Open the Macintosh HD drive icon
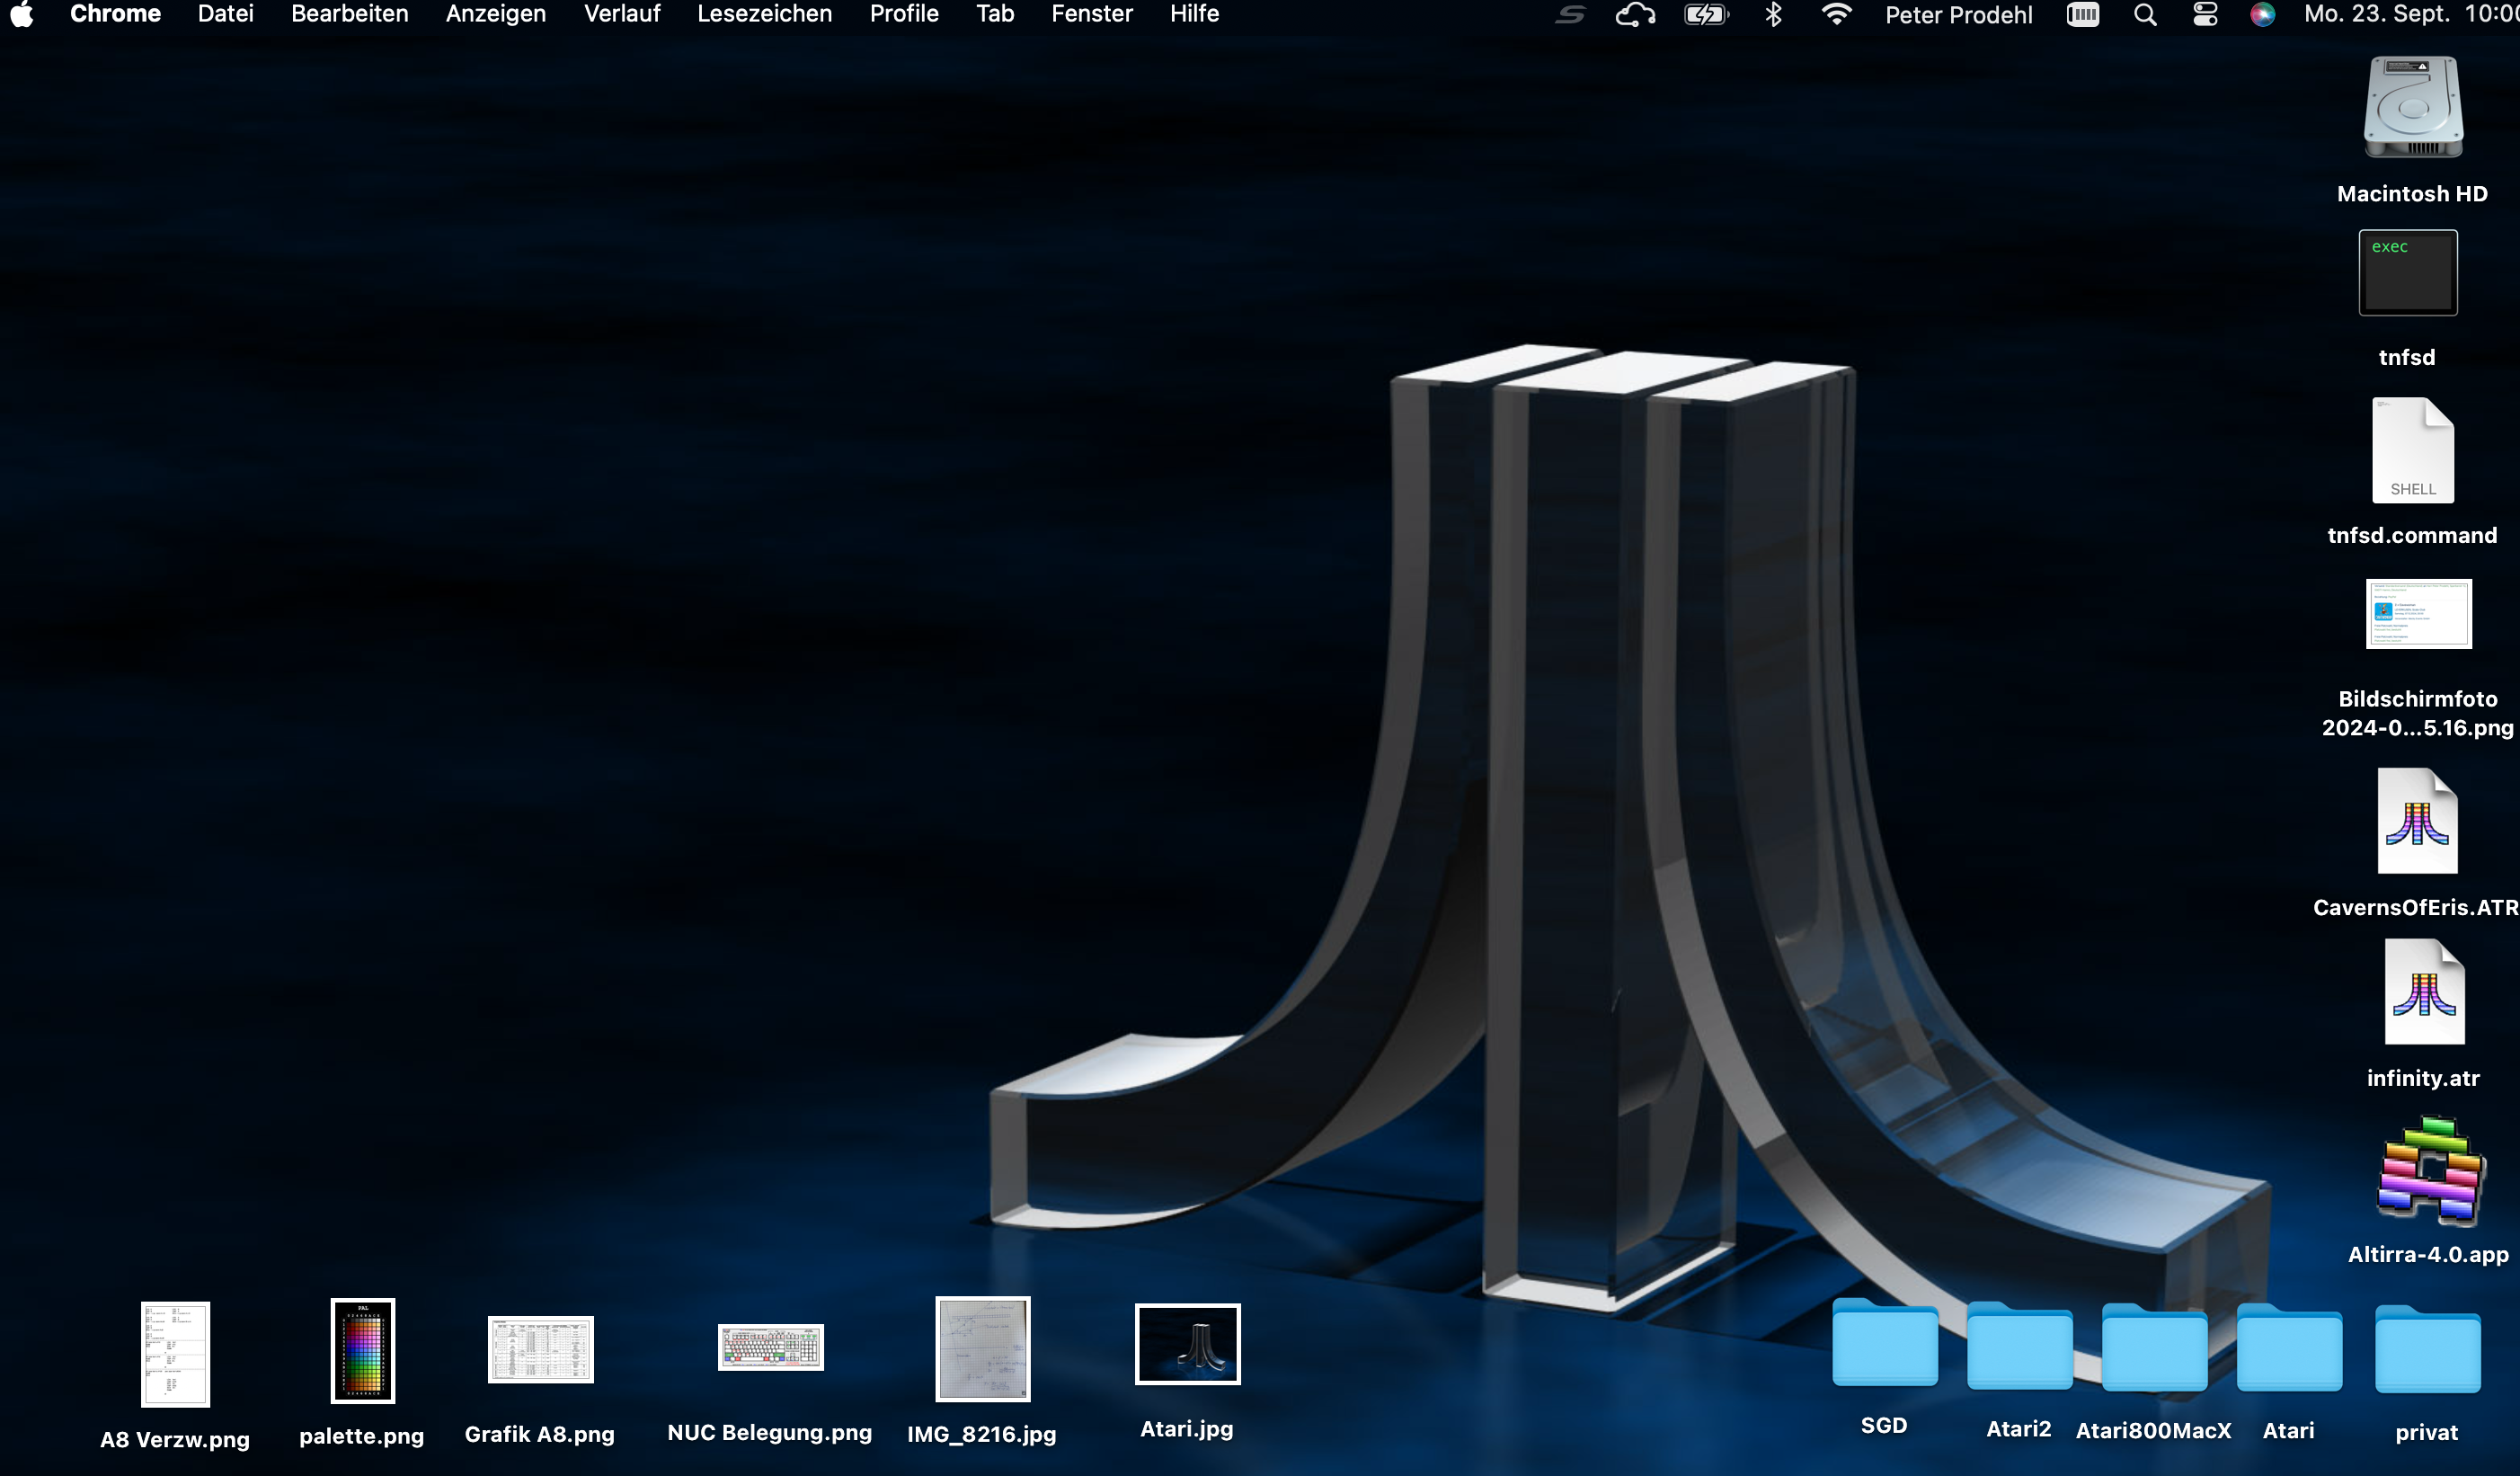Viewport: 2520px width, 1476px height. 2412,108
